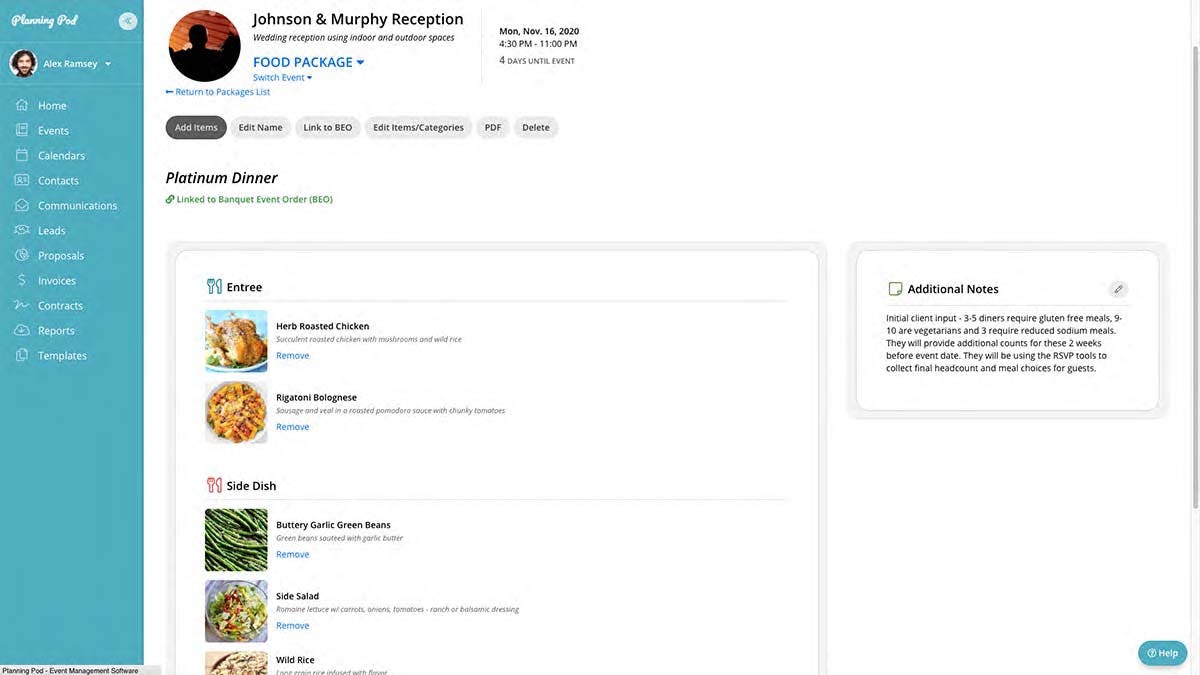Go to Contracts page
The width and height of the screenshot is (1200, 675).
[x=60, y=306]
